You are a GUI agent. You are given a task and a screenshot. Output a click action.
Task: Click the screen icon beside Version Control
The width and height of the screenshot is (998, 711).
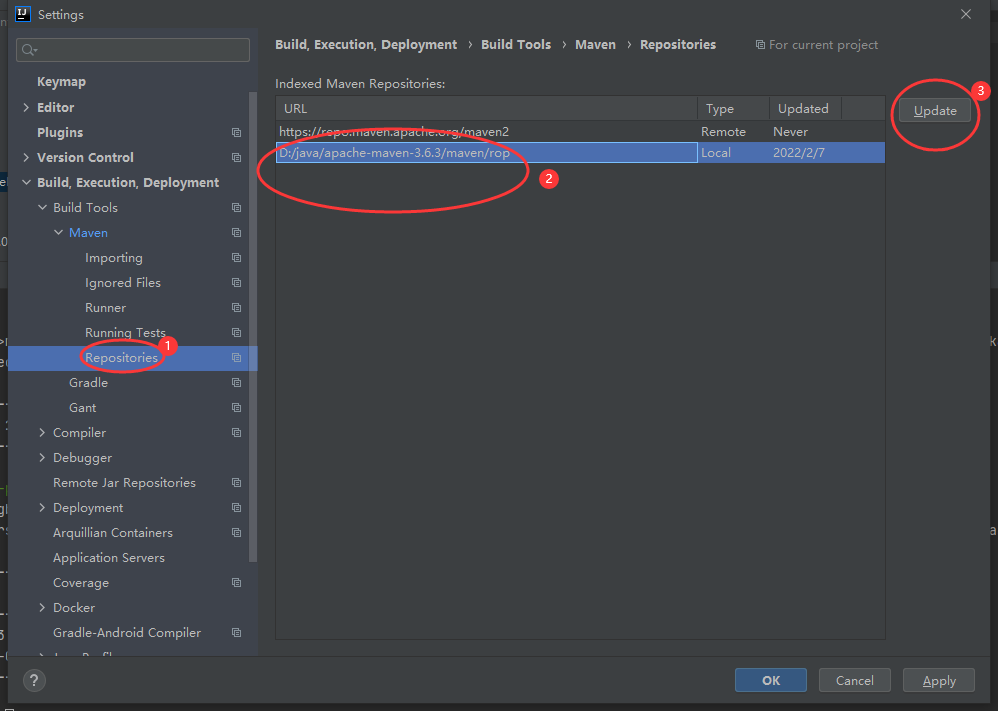(236, 157)
